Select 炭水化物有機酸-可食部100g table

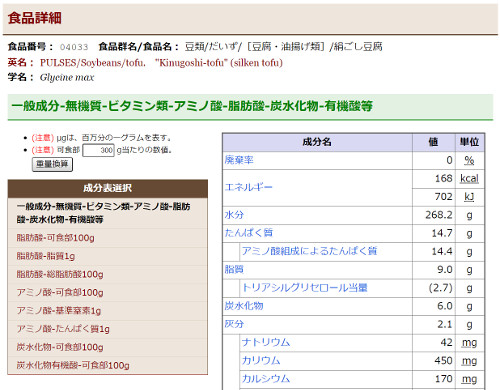click(x=73, y=365)
